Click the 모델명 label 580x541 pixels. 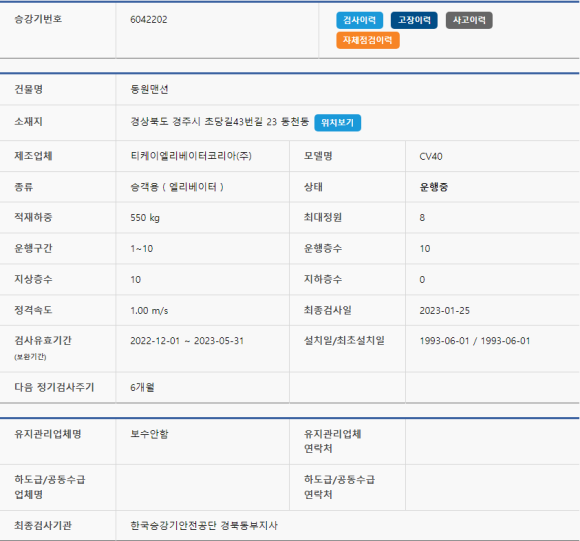coord(318,156)
